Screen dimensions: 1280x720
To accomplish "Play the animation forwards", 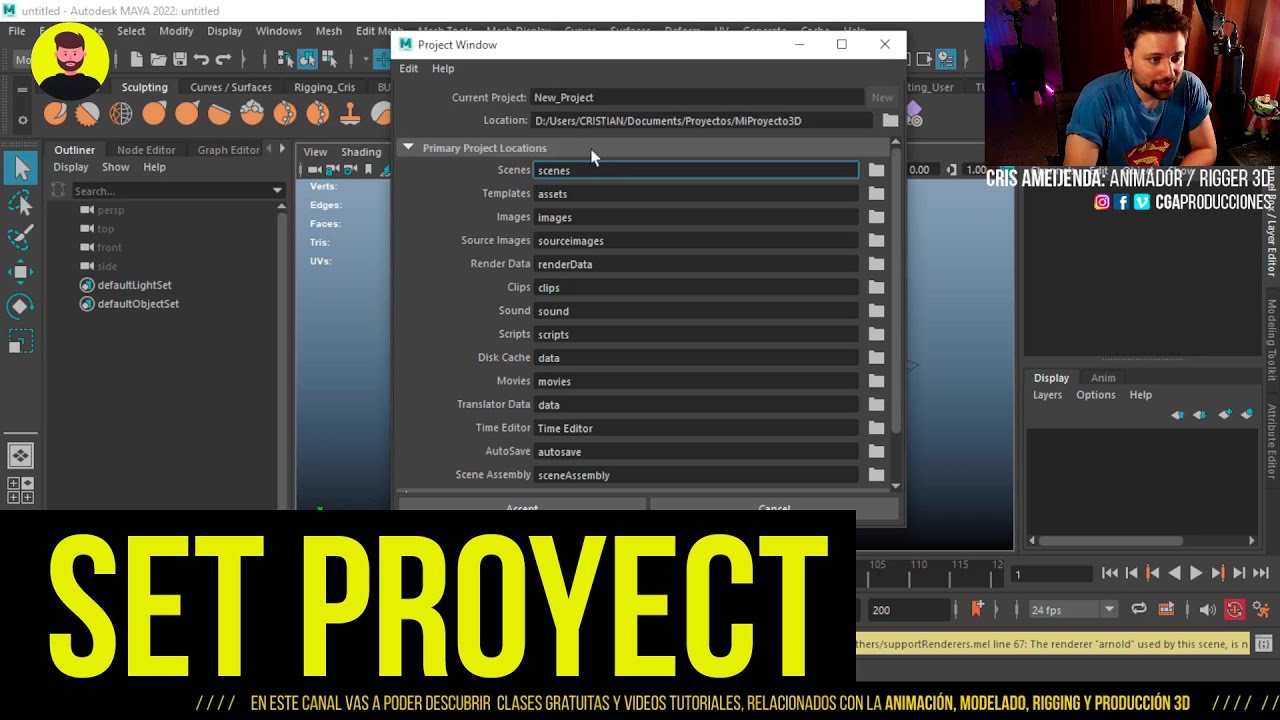I will pos(1196,573).
